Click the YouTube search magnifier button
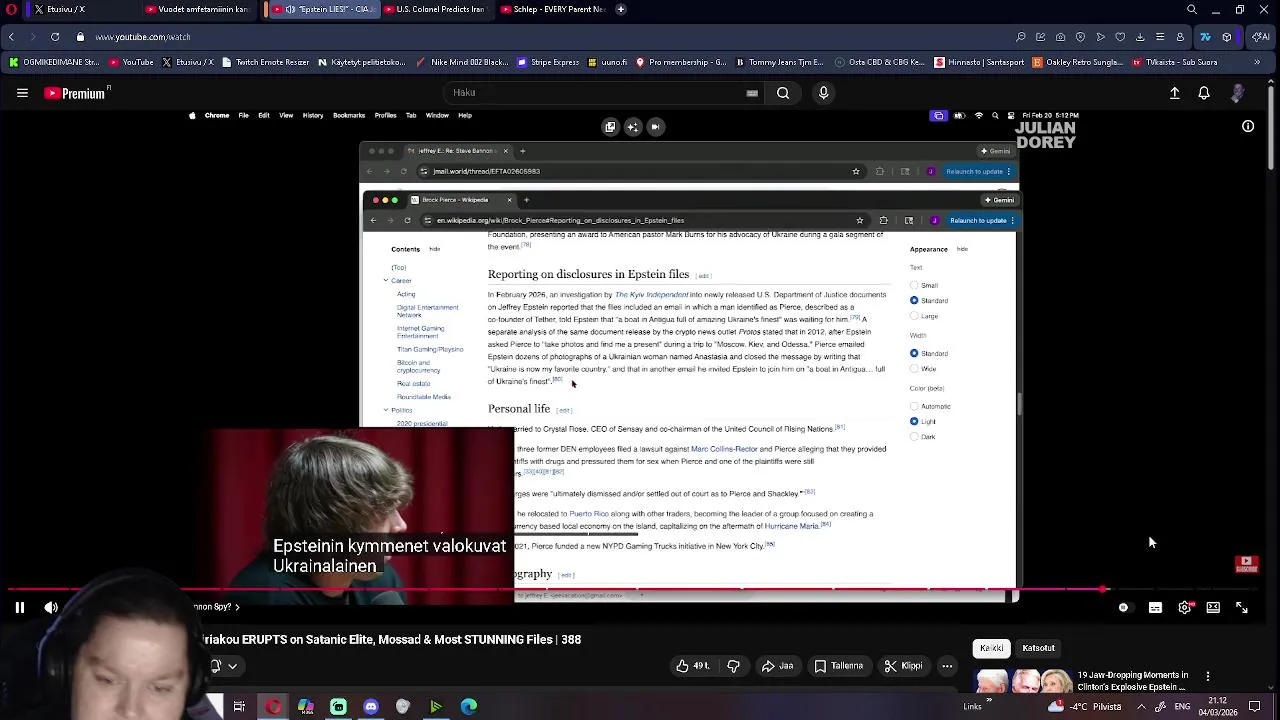This screenshot has height=720, width=1280. click(x=783, y=93)
